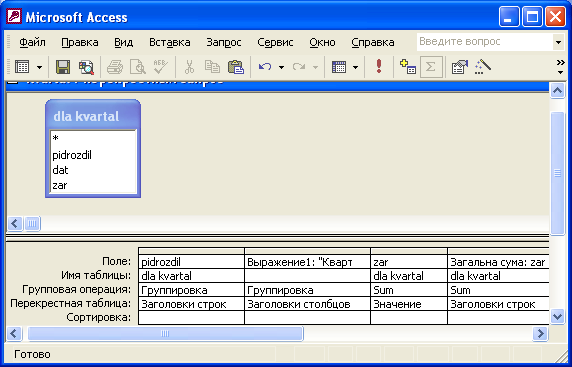The width and height of the screenshot is (572, 367).
Task: Maximize the Microsoft Access window
Action: 532,17
